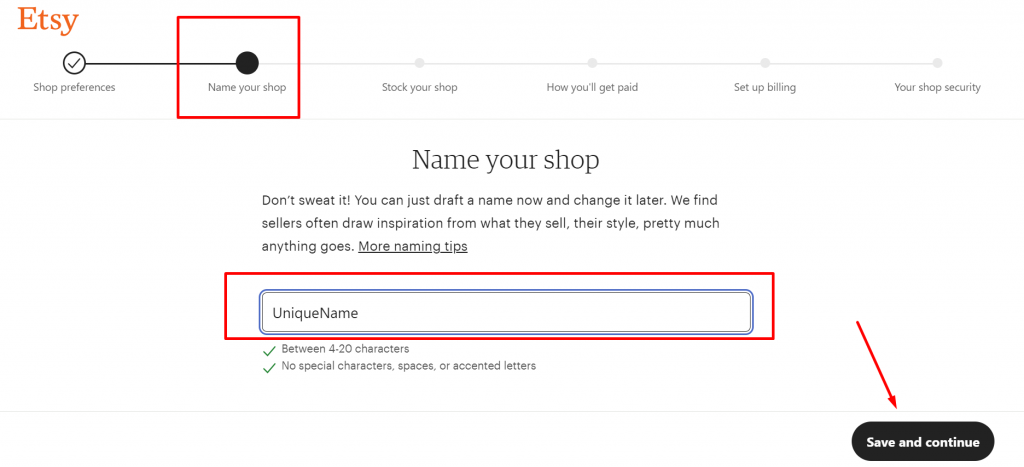Screen dimensions: 1024x467
Task: Open the More naming tips link
Action: click(x=412, y=246)
